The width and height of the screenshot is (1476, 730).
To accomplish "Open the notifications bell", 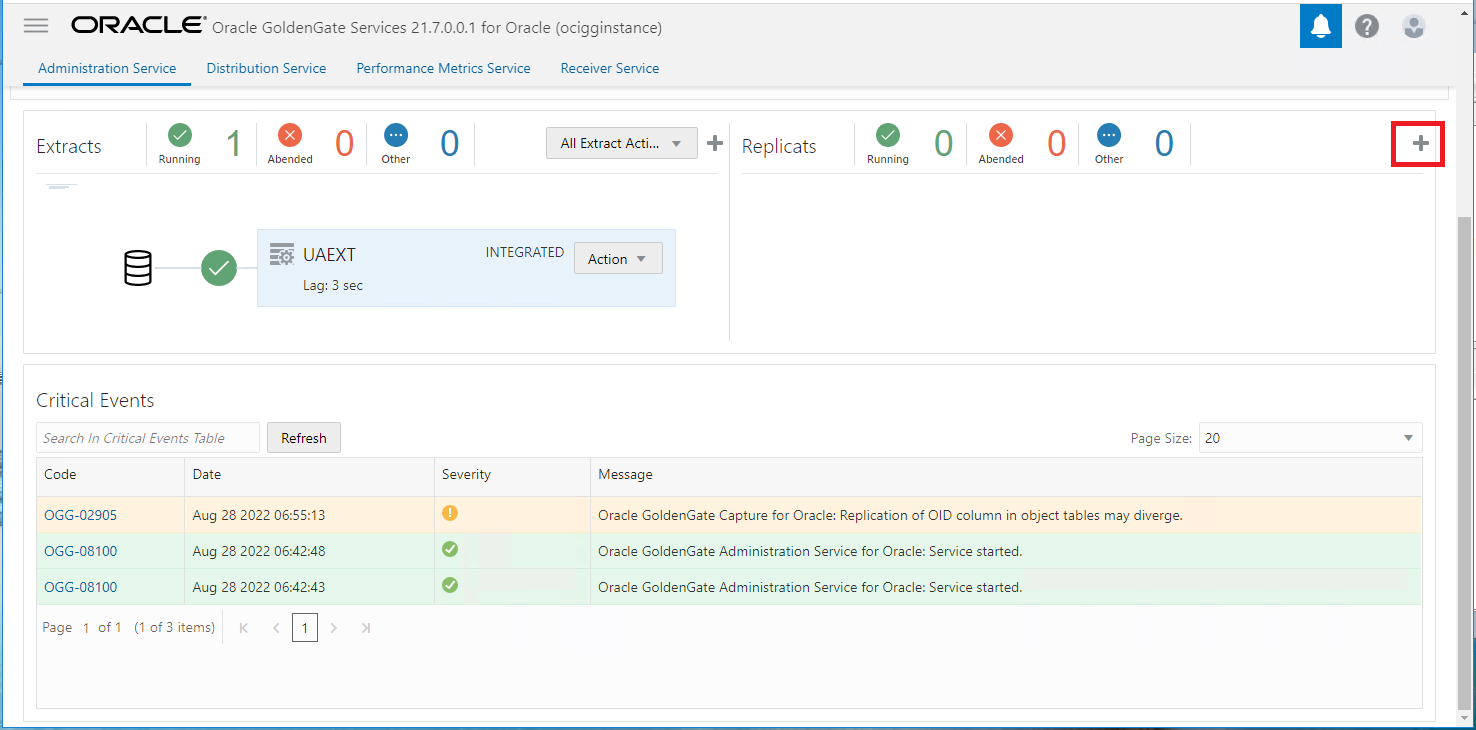I will pos(1320,26).
